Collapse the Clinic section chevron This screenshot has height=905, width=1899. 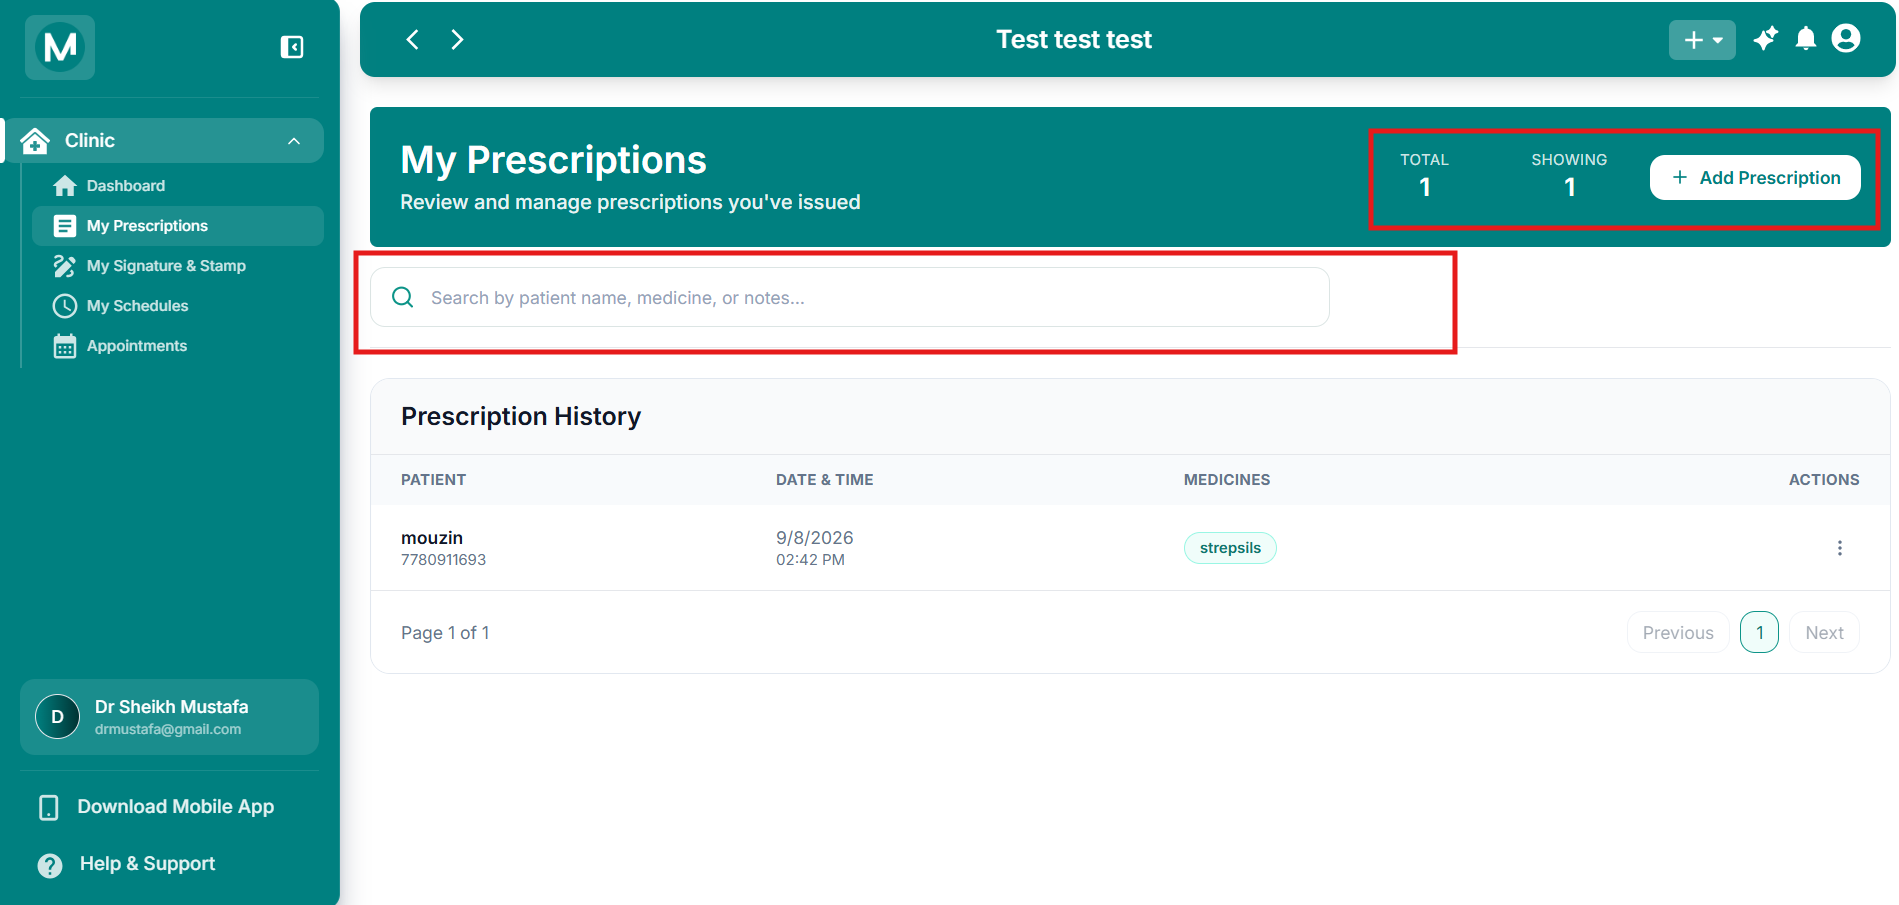pos(294,141)
